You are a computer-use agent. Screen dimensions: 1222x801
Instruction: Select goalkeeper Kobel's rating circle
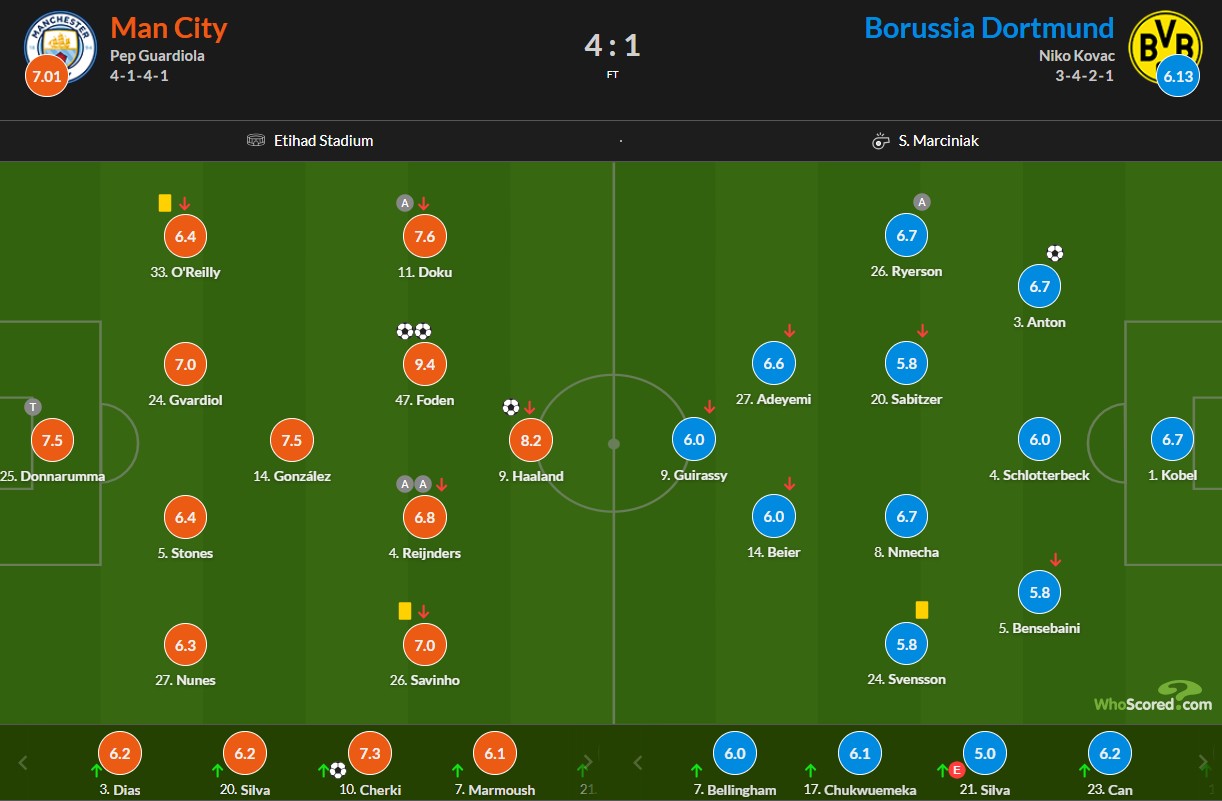click(x=1172, y=439)
